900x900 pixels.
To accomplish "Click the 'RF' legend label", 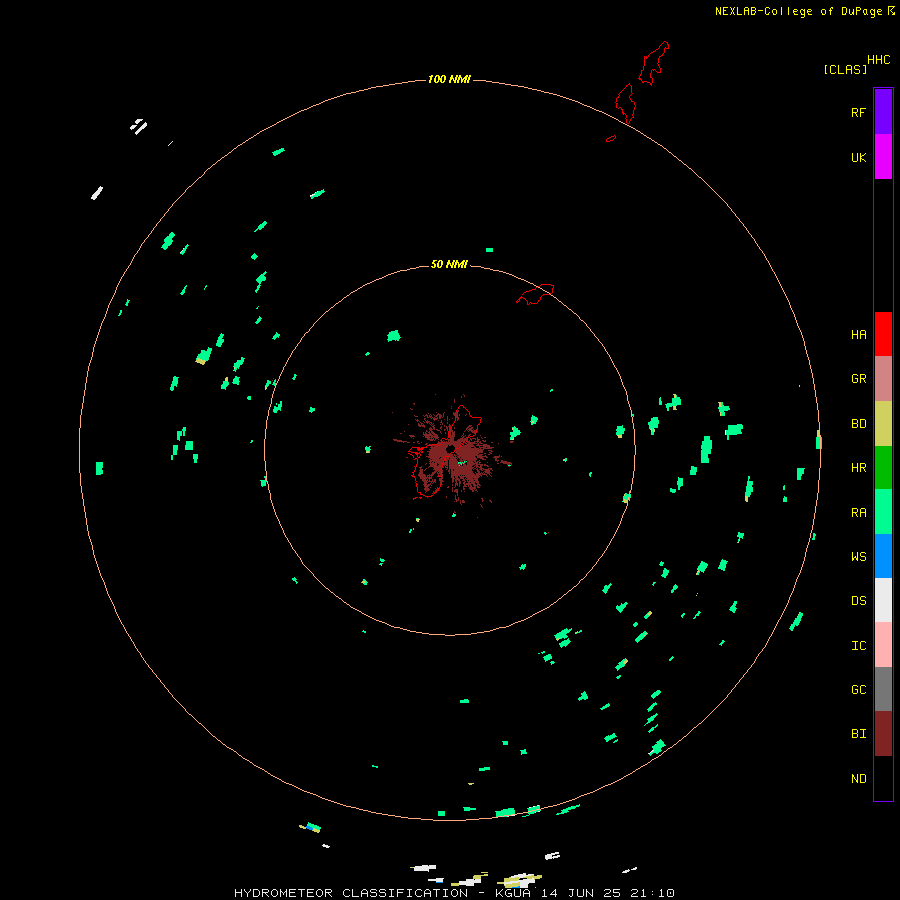I will click(858, 112).
